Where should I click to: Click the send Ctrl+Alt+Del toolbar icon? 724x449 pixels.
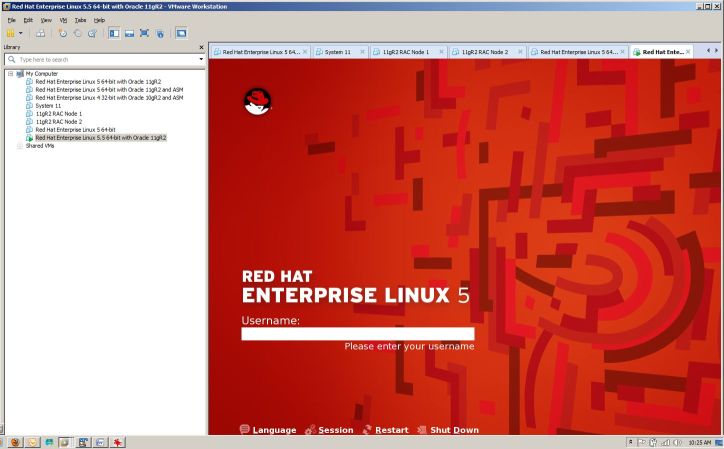[41, 33]
